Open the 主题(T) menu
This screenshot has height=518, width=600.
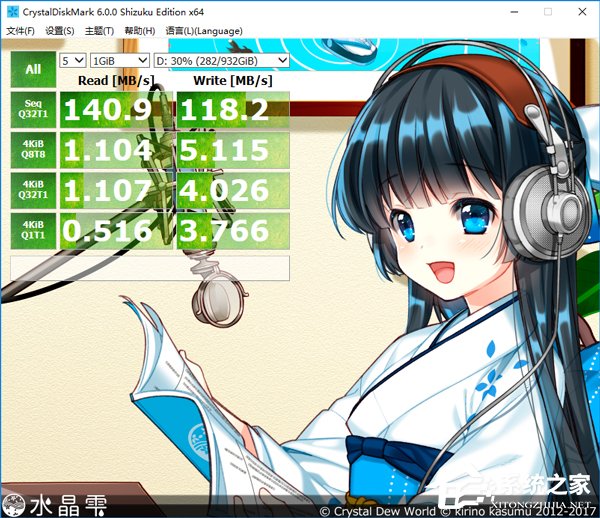point(99,31)
